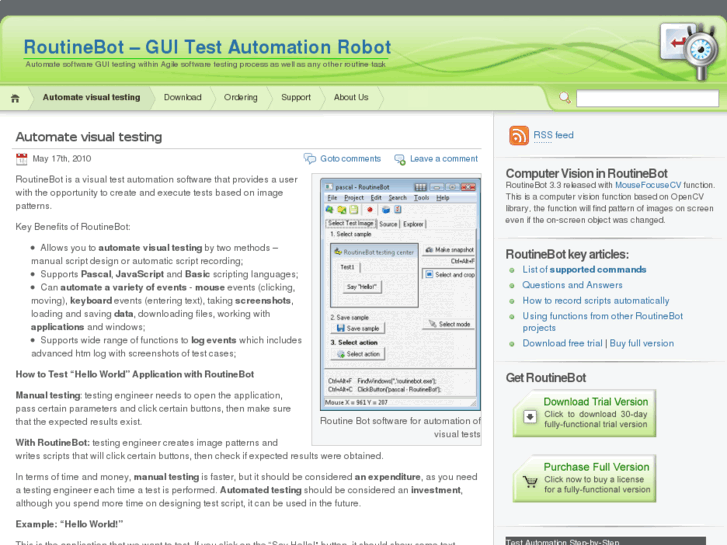Open the RoutineBot software screenshot thumbnail
This screenshot has width=727, height=545.
point(400,295)
